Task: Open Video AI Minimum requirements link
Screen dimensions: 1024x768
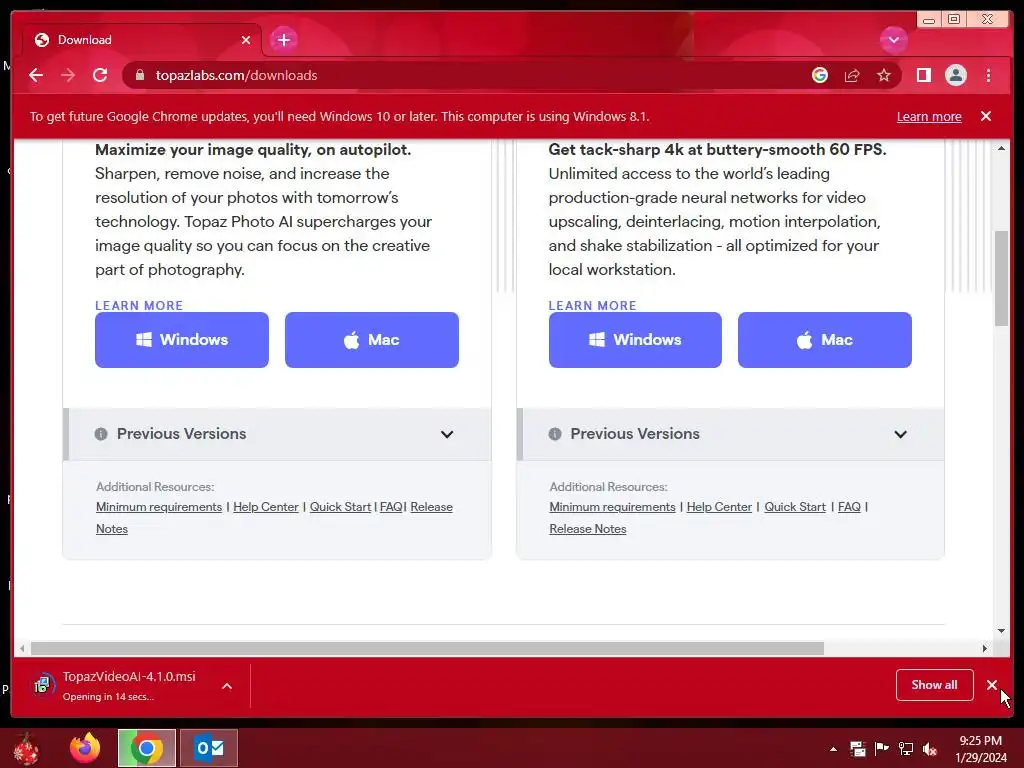Action: [x=612, y=507]
